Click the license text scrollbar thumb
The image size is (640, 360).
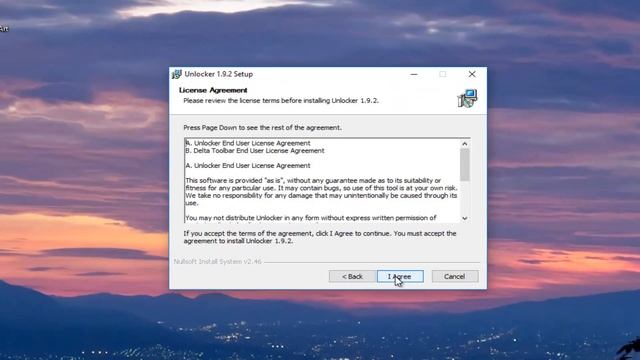click(464, 164)
